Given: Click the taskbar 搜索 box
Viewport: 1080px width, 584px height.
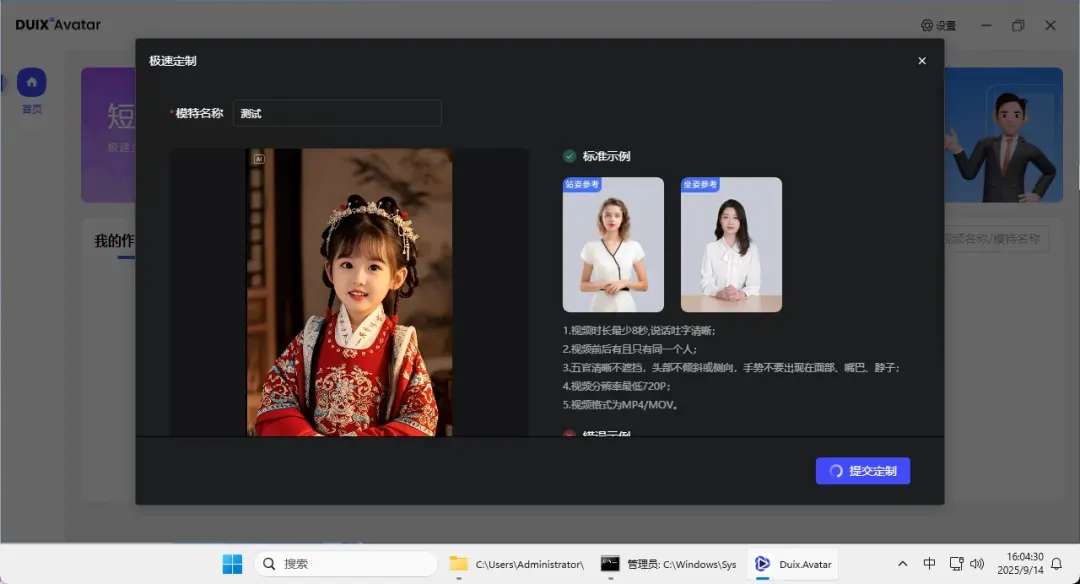Looking at the screenshot, I should point(346,564).
